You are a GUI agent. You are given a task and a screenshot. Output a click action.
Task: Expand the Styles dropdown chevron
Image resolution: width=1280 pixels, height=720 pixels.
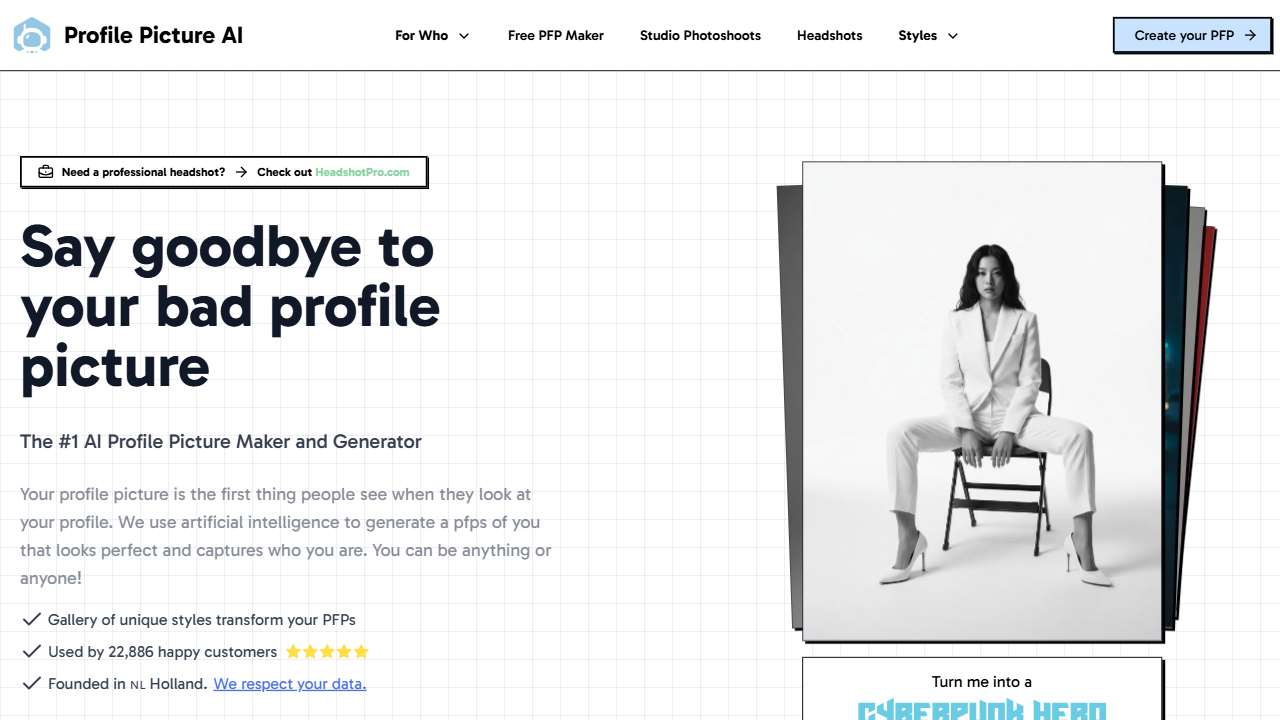click(x=953, y=36)
